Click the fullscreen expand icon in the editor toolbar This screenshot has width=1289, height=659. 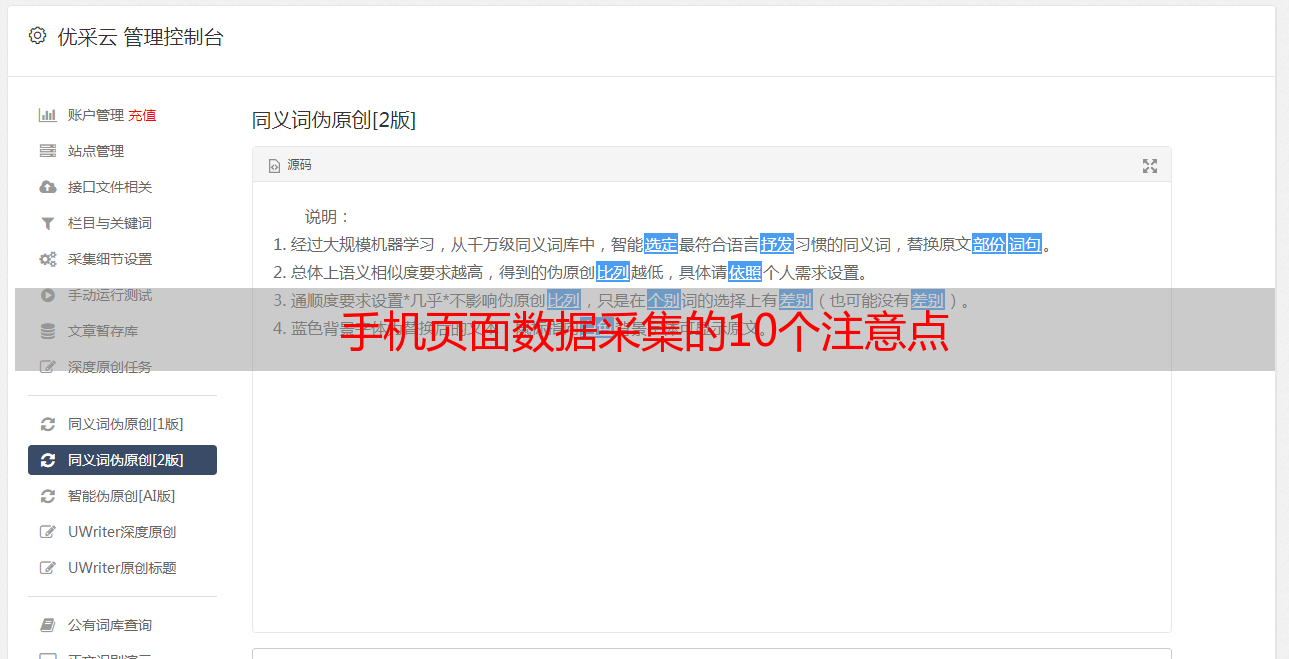pyautogui.click(x=1150, y=166)
